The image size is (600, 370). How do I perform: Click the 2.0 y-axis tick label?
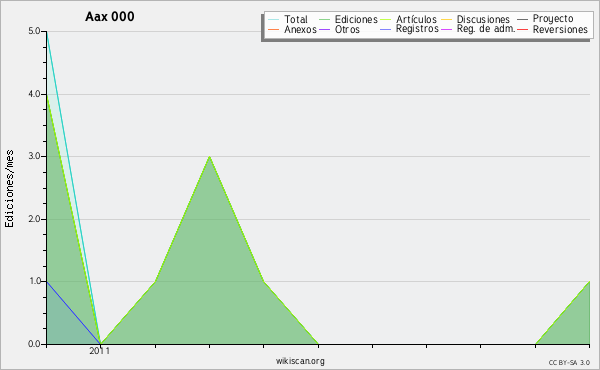(x=34, y=219)
